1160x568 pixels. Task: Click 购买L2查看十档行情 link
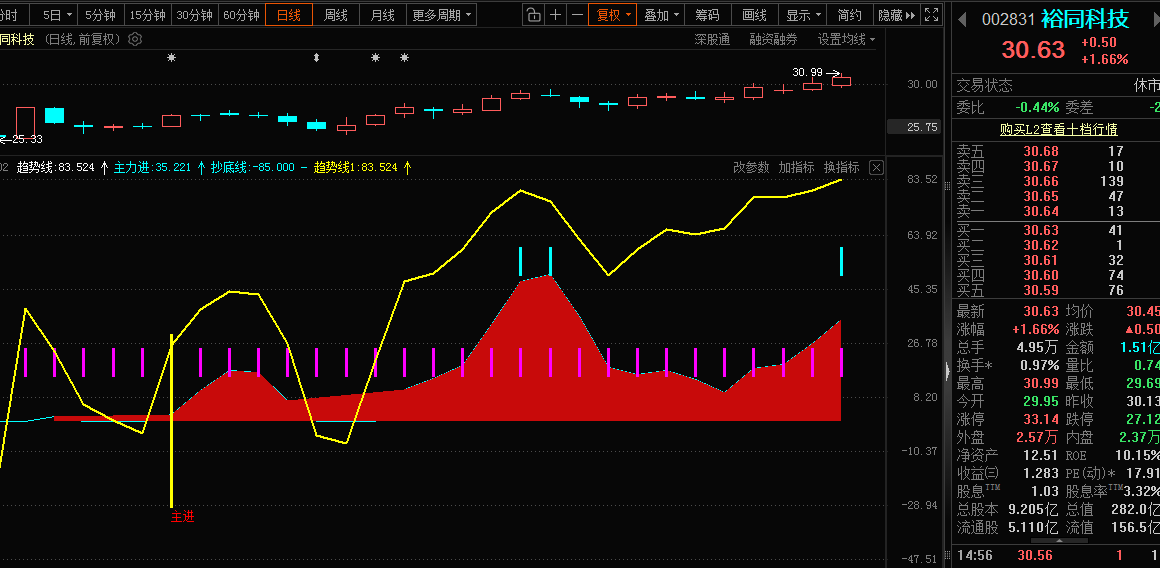click(1059, 129)
